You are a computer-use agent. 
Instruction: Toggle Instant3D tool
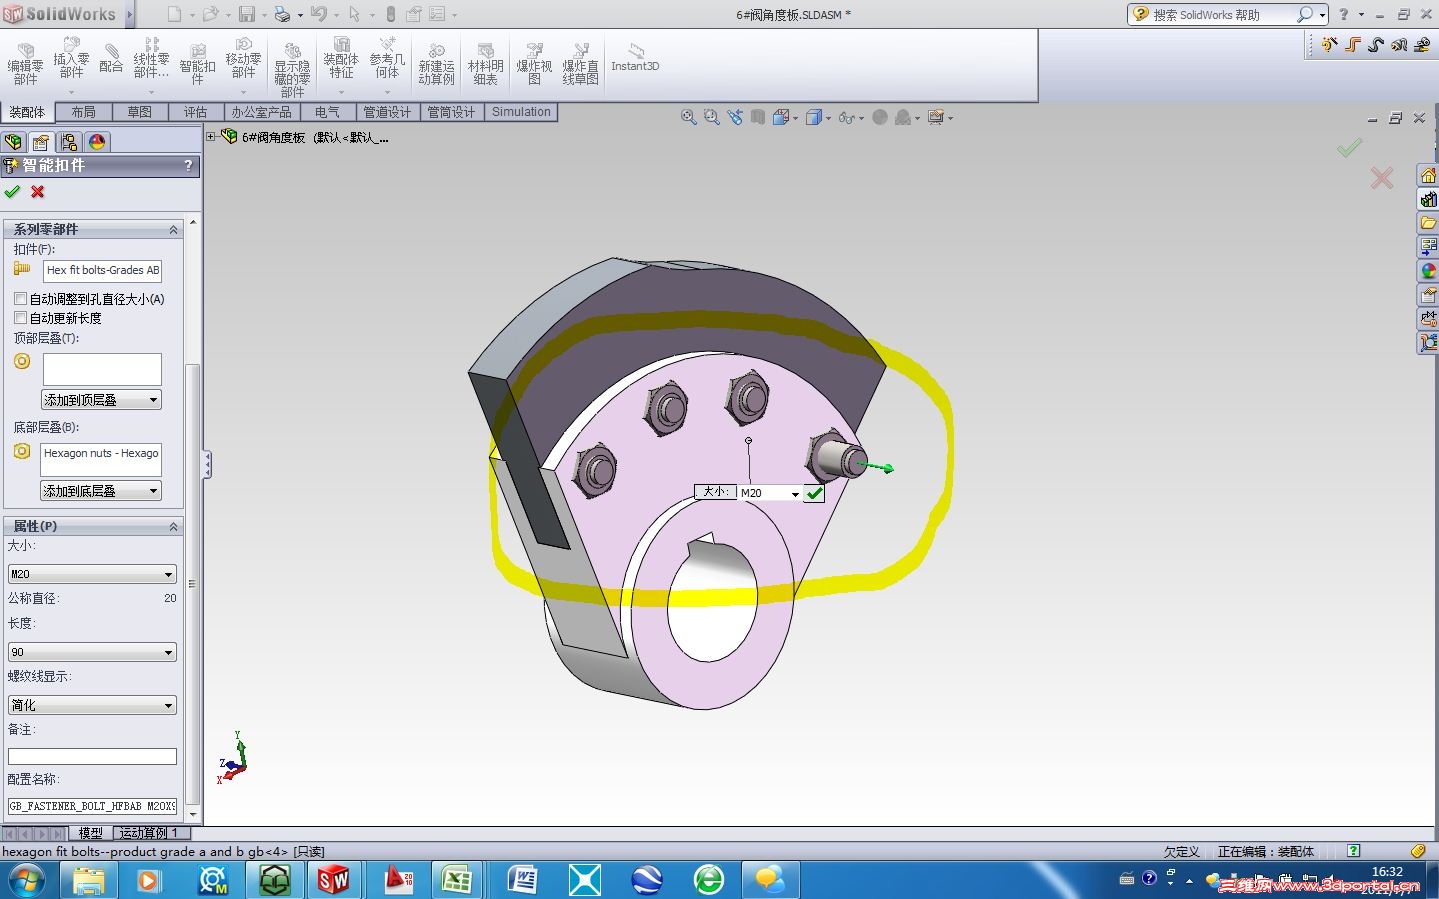click(635, 58)
